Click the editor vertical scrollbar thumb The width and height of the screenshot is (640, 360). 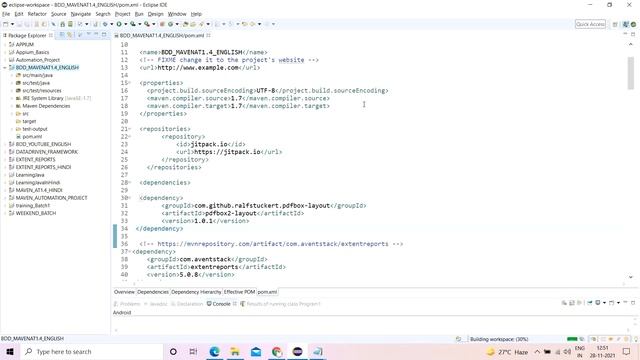[631, 73]
